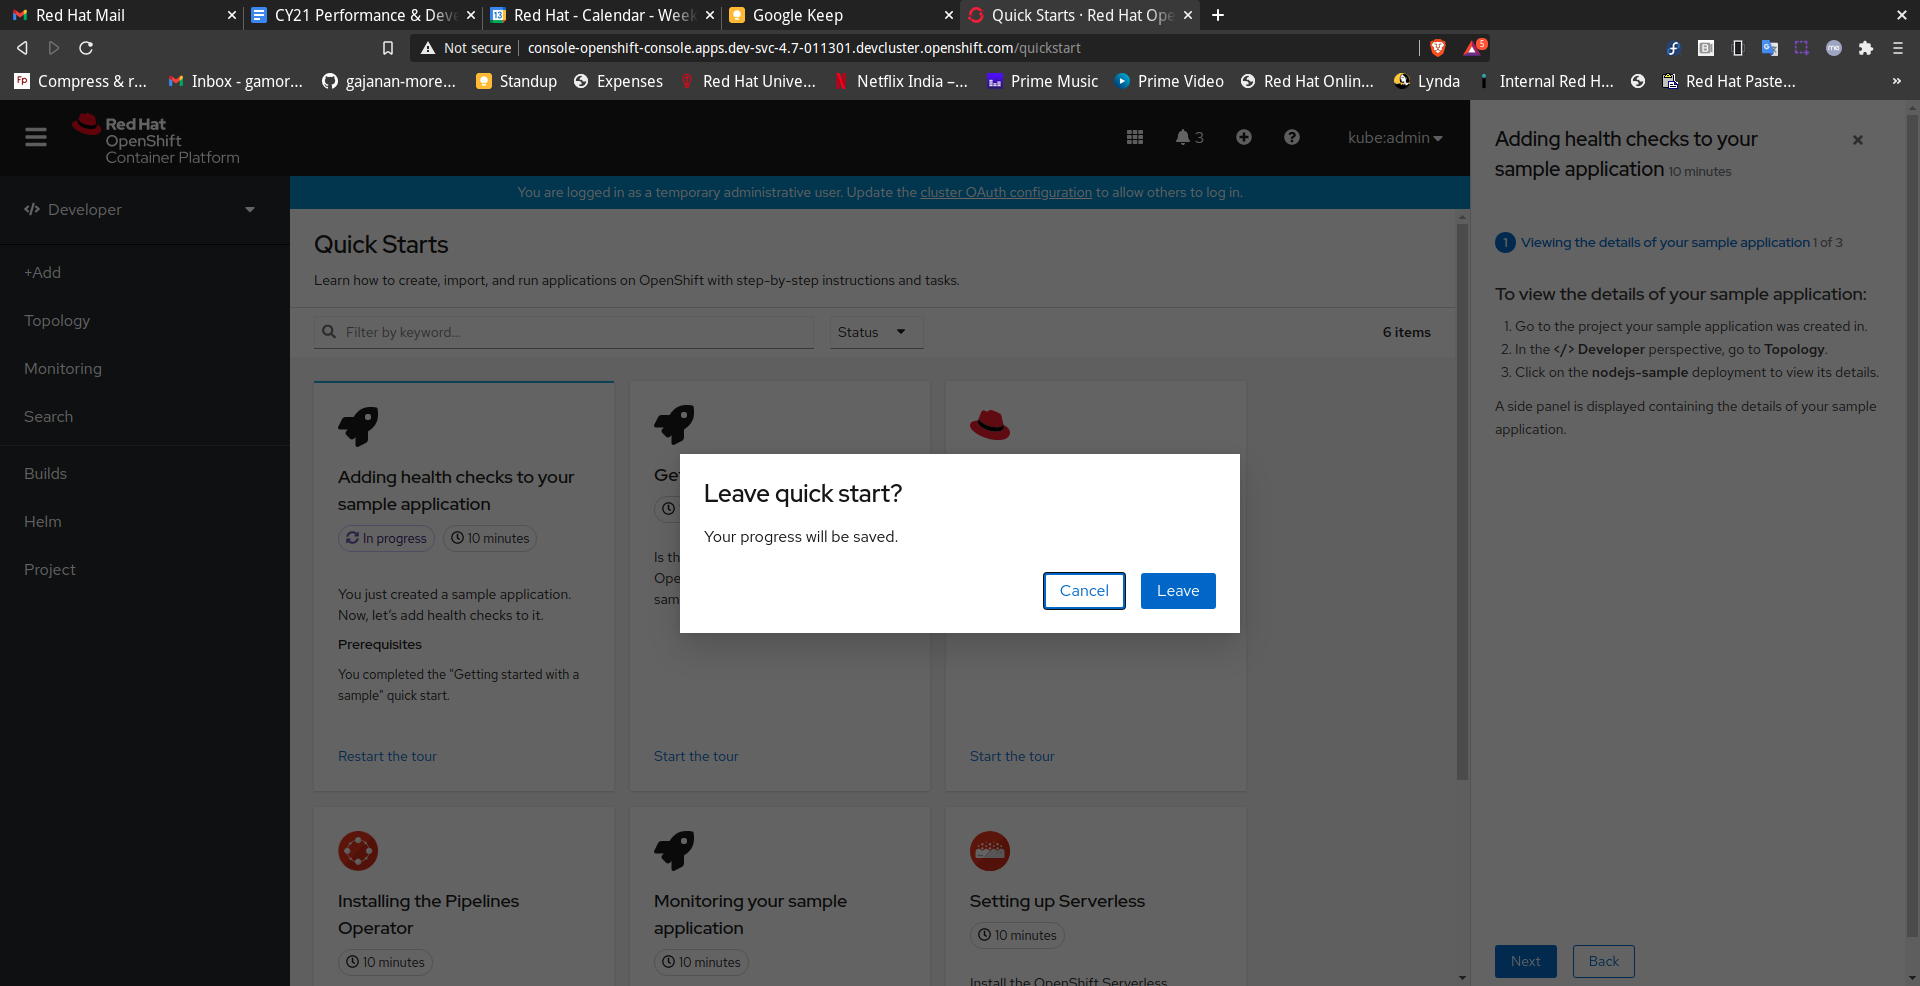Image resolution: width=1920 pixels, height=986 pixels.
Task: Click the address bar URL
Action: coord(804,48)
